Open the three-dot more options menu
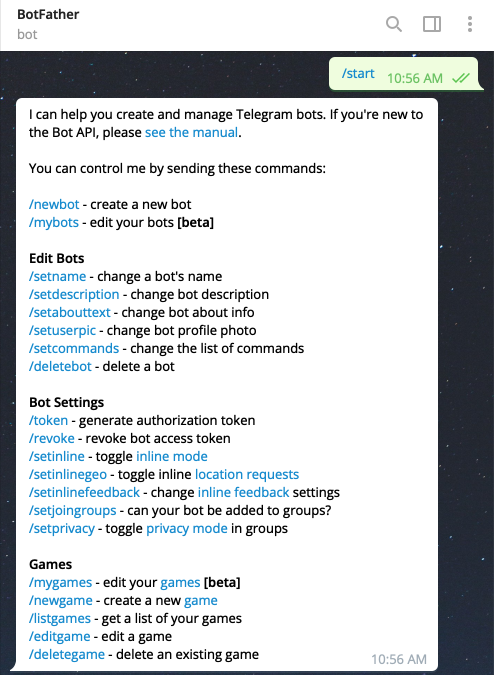 tap(470, 24)
